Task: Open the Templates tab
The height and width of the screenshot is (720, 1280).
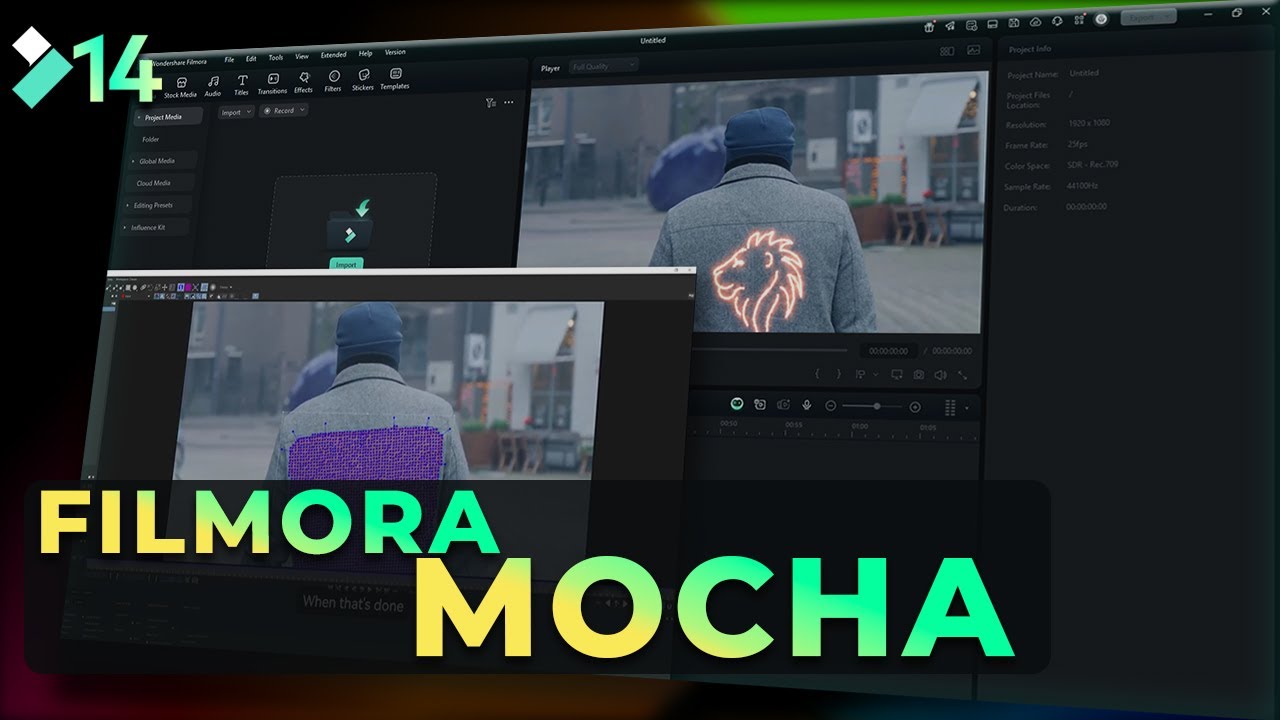Action: tap(395, 79)
